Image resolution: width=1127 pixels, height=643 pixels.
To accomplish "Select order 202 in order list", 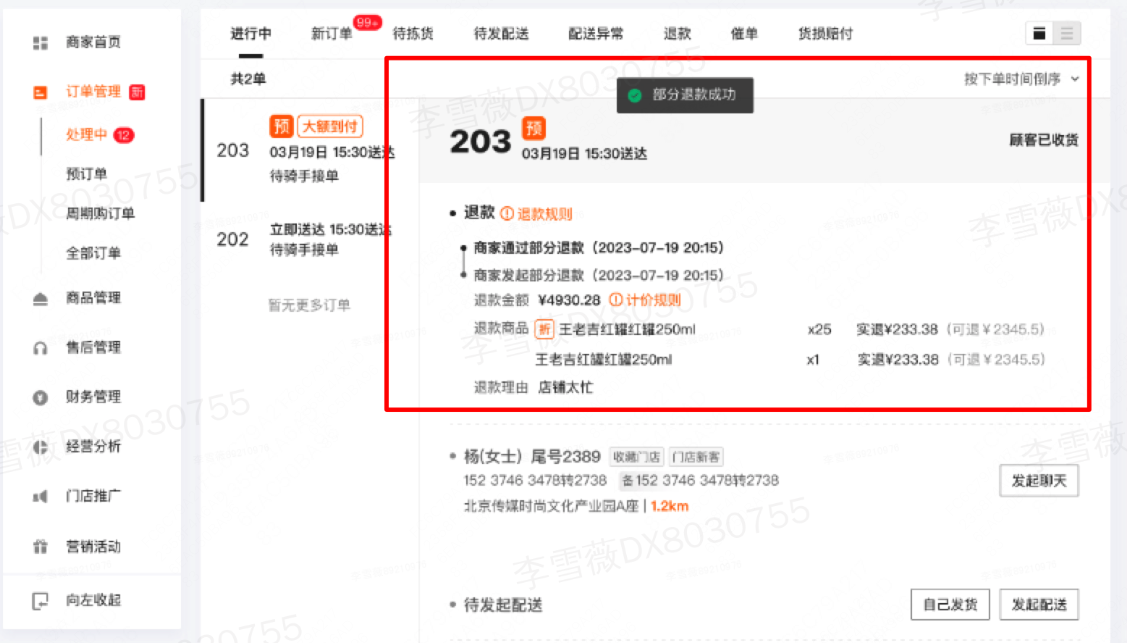I will 300,239.
